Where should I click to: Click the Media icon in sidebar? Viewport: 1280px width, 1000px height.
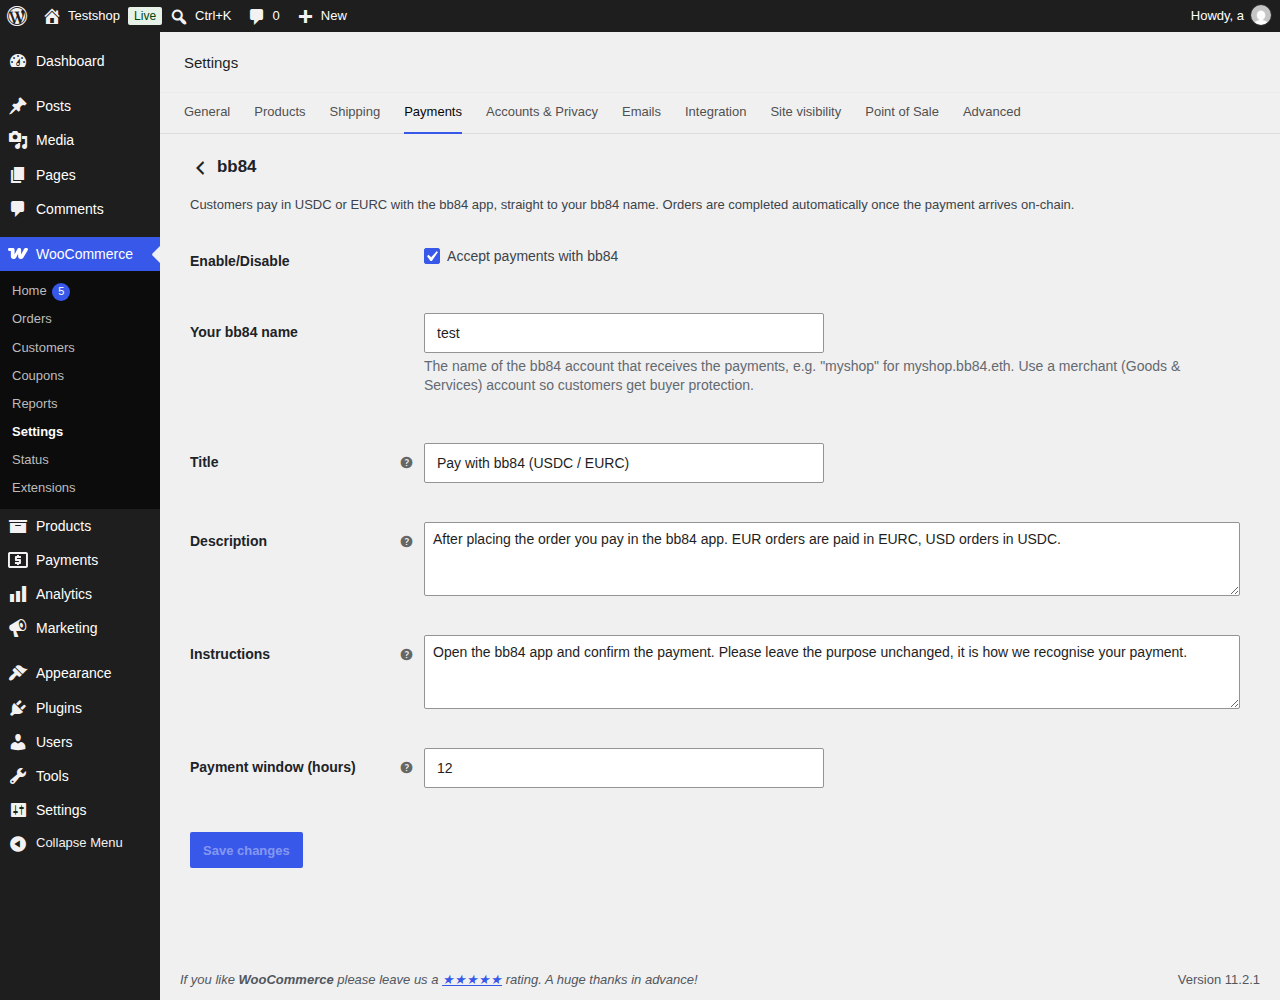18,140
